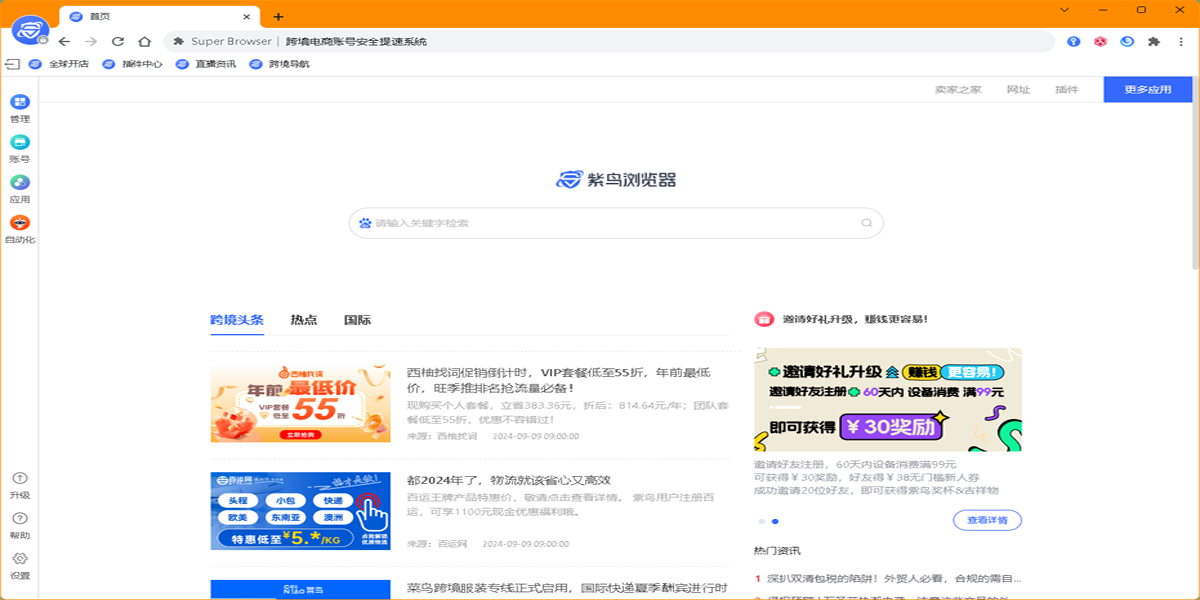Open the 自动化 sidebar tool

(20, 223)
